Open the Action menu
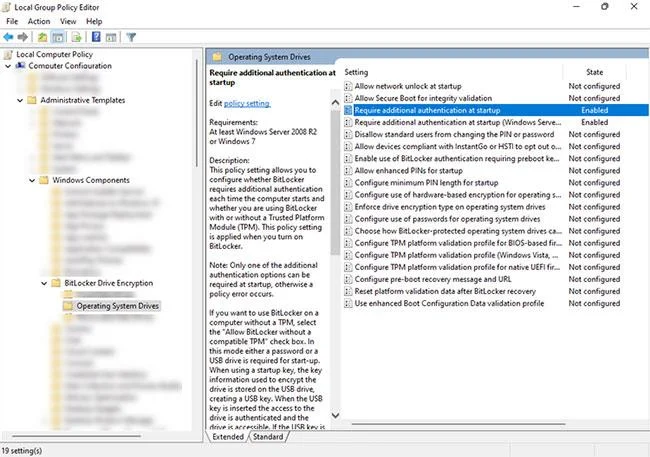650x457 pixels. pos(39,21)
